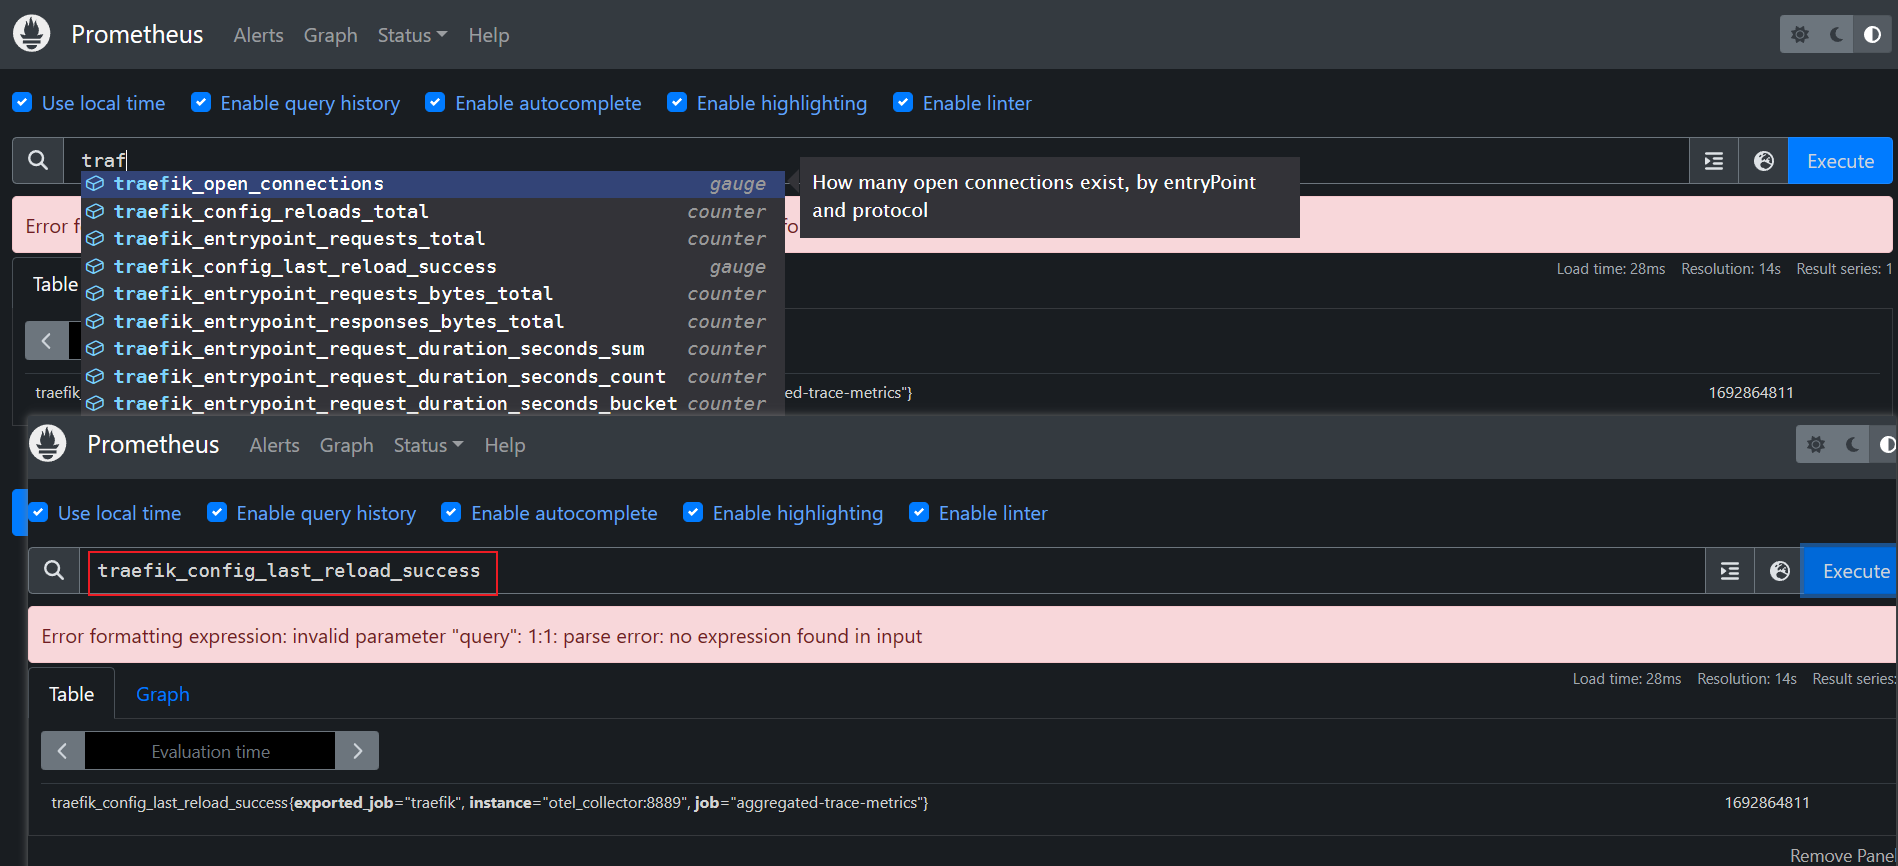This screenshot has width=1898, height=866.
Task: Toggle 'Enable autocomplete' in top panel
Action: [435, 102]
